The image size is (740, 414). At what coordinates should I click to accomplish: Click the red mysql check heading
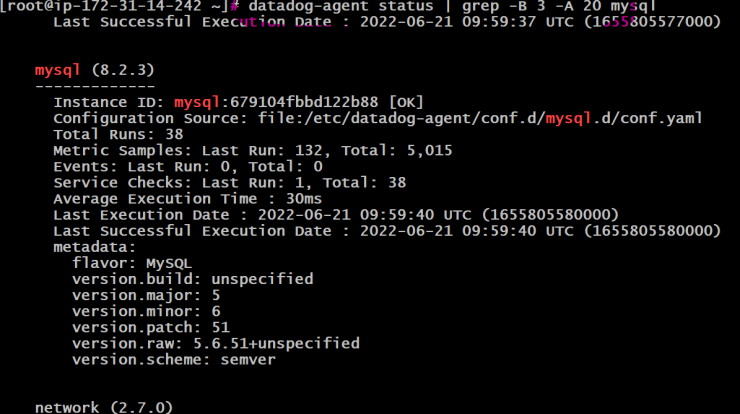click(x=57, y=70)
